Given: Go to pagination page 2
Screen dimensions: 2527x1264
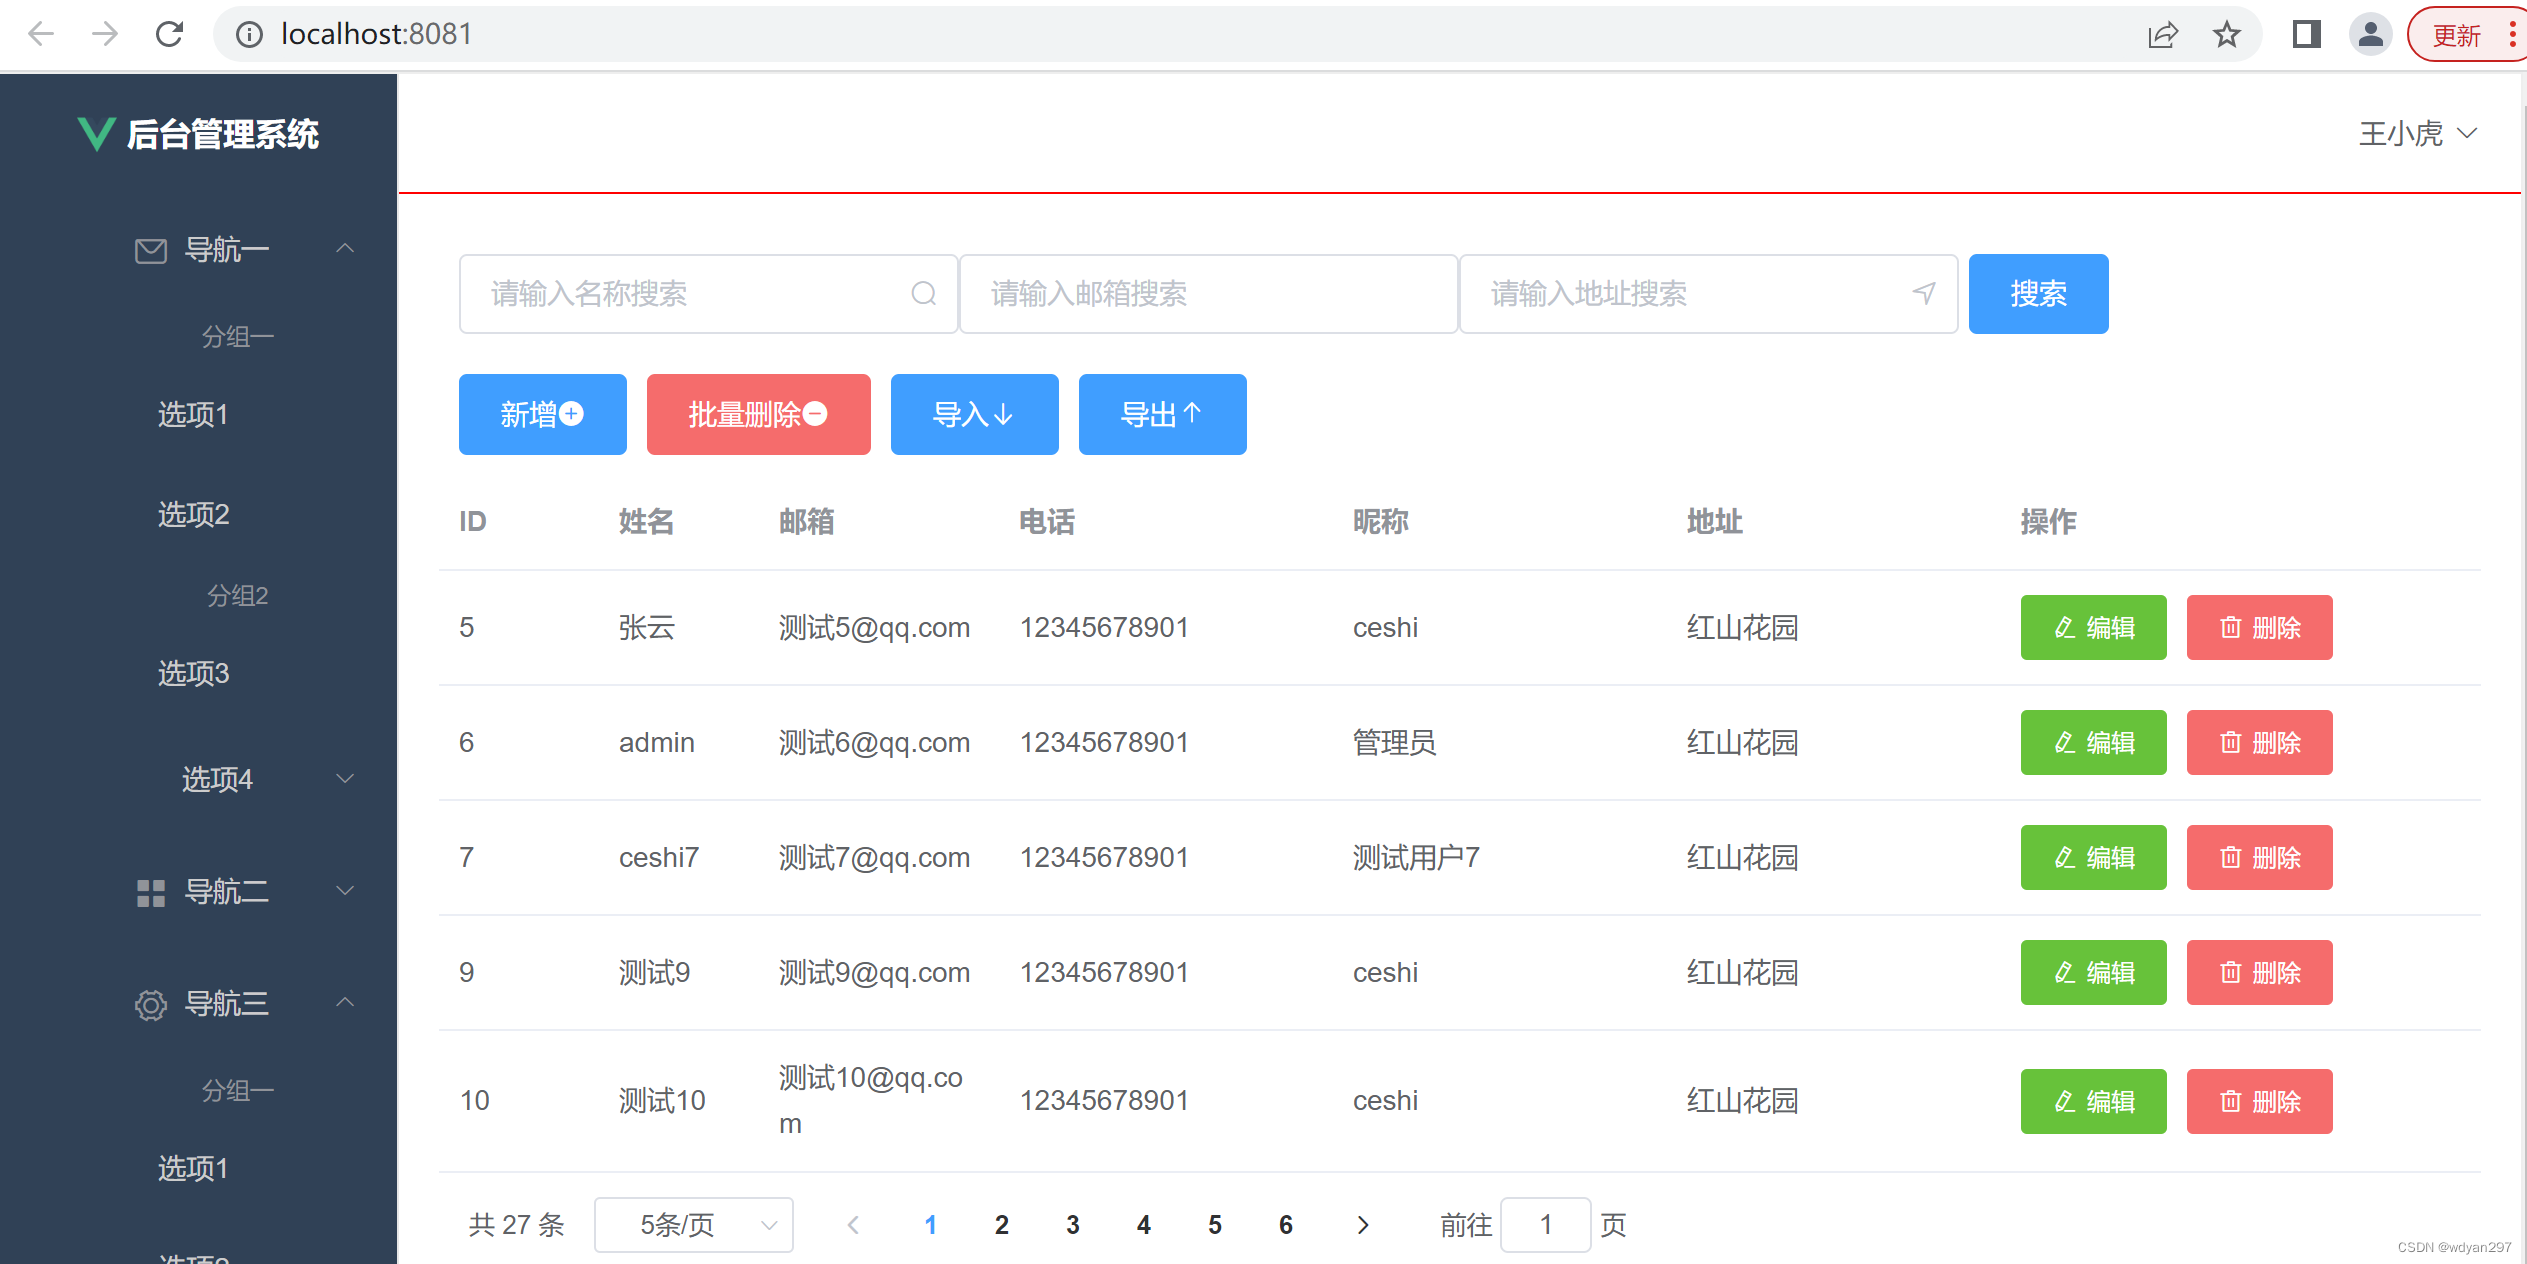Looking at the screenshot, I should [x=1002, y=1225].
